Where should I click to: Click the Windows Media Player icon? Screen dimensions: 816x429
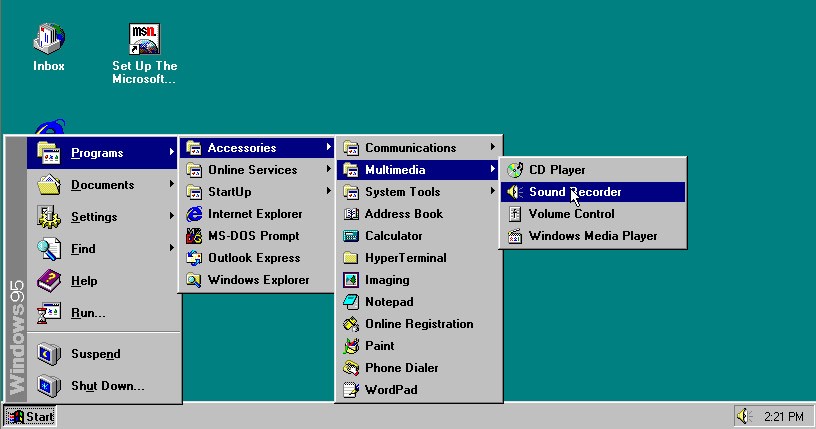click(x=515, y=236)
